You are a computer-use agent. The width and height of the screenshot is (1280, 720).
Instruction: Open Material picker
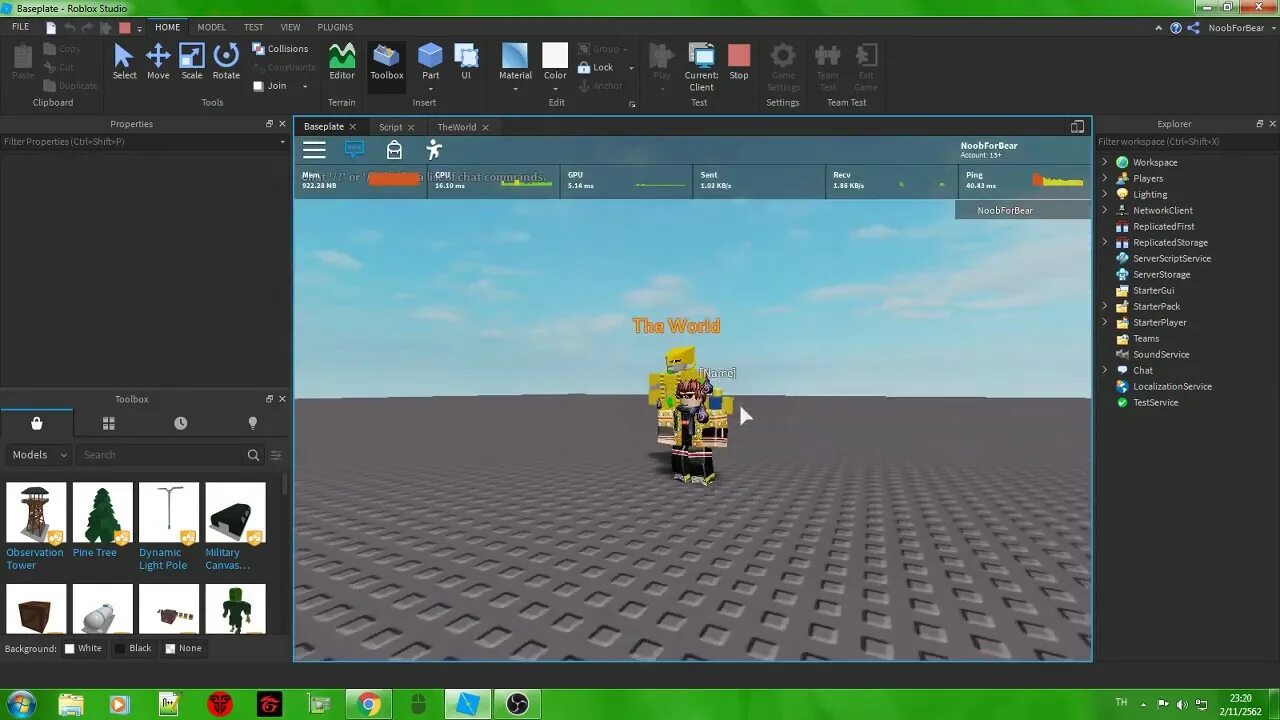(515, 61)
